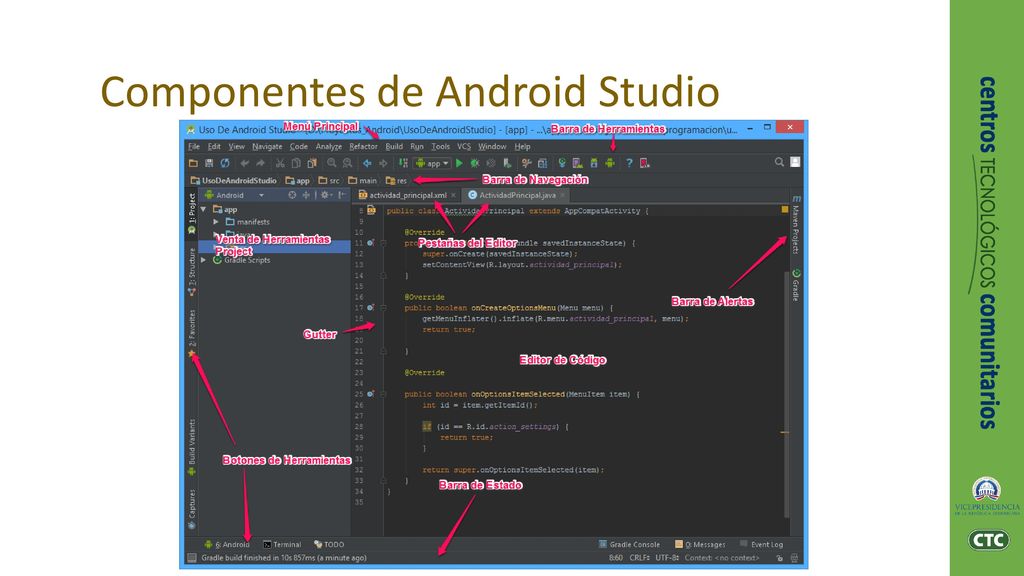
Task: Click the Settings wrench toolbar icon
Action: coord(526,163)
